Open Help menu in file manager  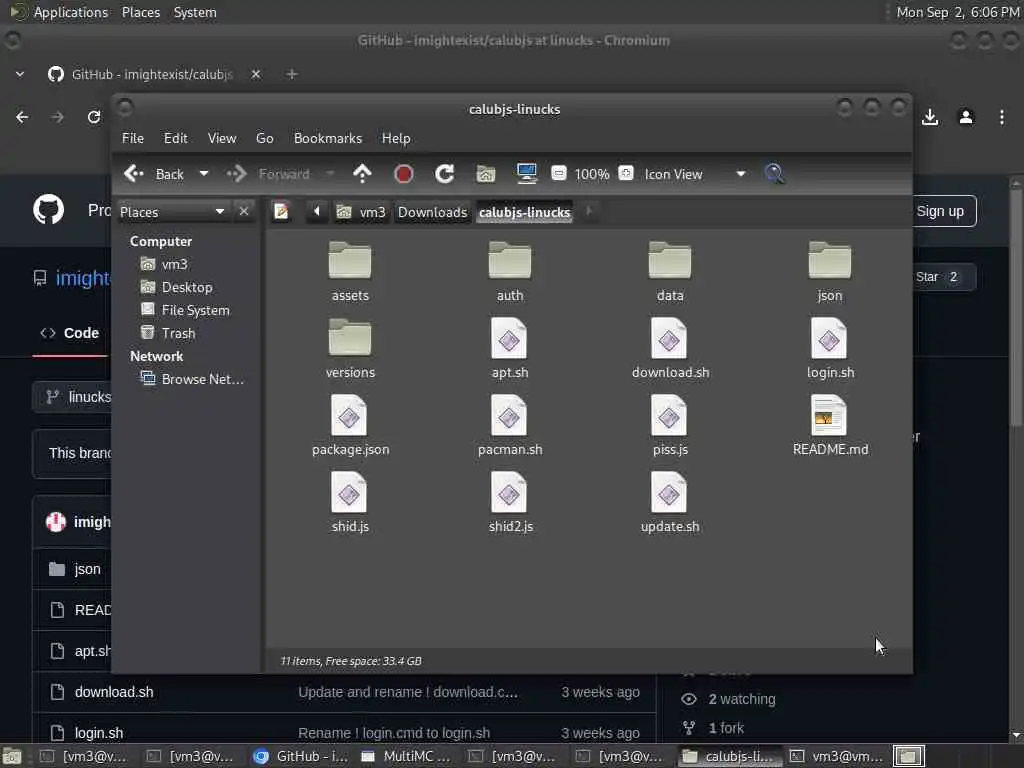tap(396, 138)
